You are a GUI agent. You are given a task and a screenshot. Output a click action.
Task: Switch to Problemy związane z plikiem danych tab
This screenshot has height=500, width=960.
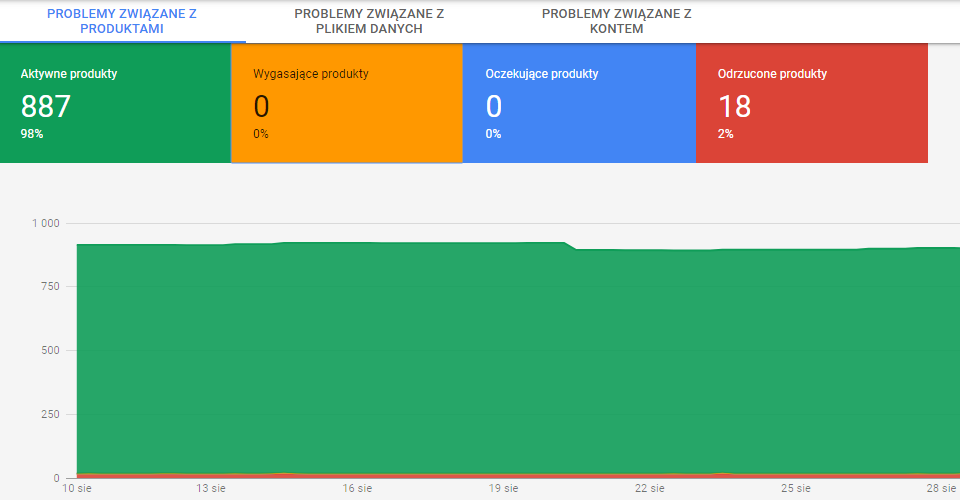(x=369, y=21)
